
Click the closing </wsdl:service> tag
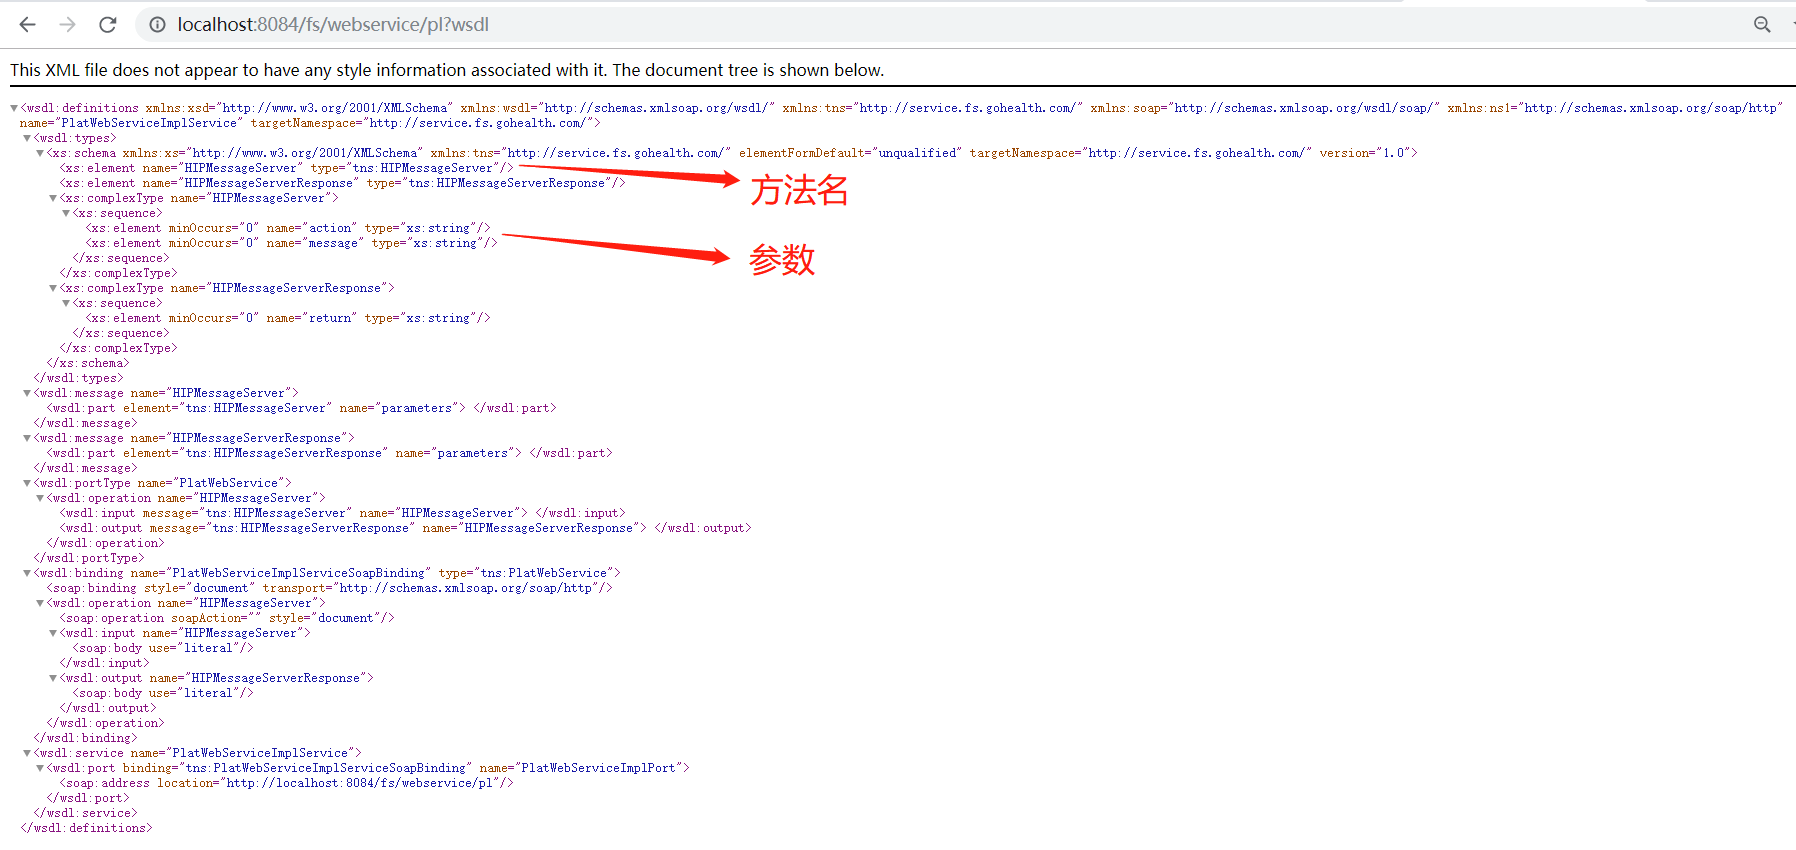[85, 813]
